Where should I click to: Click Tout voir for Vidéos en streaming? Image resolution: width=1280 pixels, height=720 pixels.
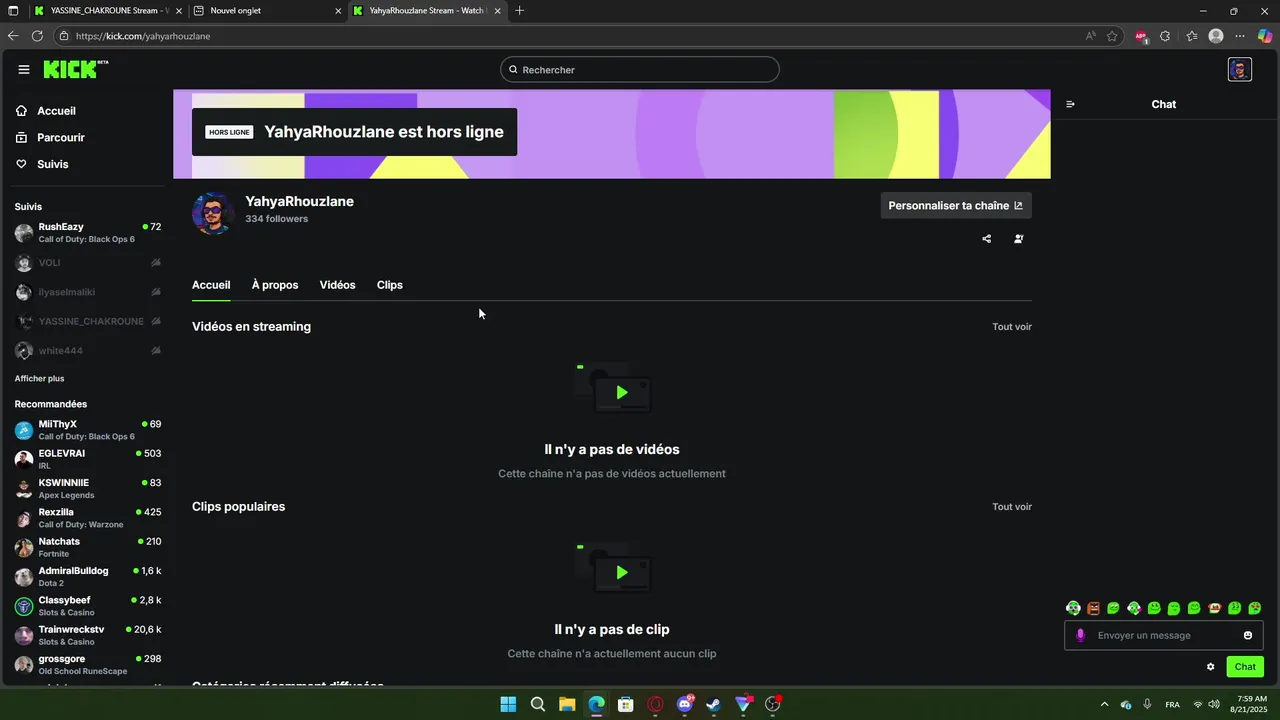pyautogui.click(x=1012, y=327)
